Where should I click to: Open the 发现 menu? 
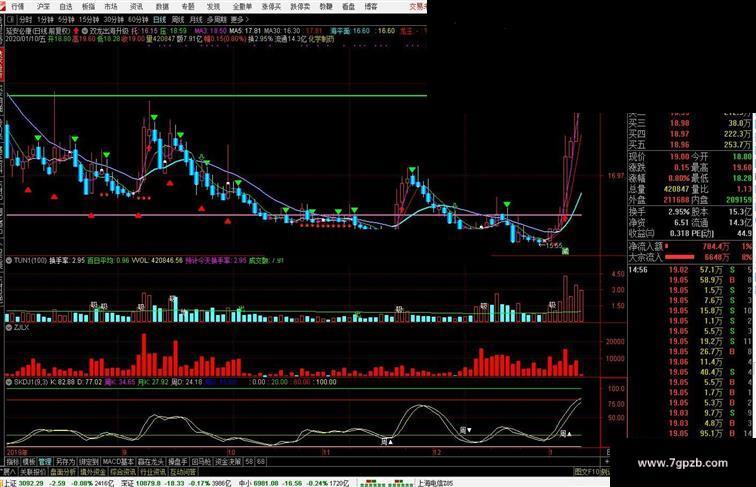point(214,6)
